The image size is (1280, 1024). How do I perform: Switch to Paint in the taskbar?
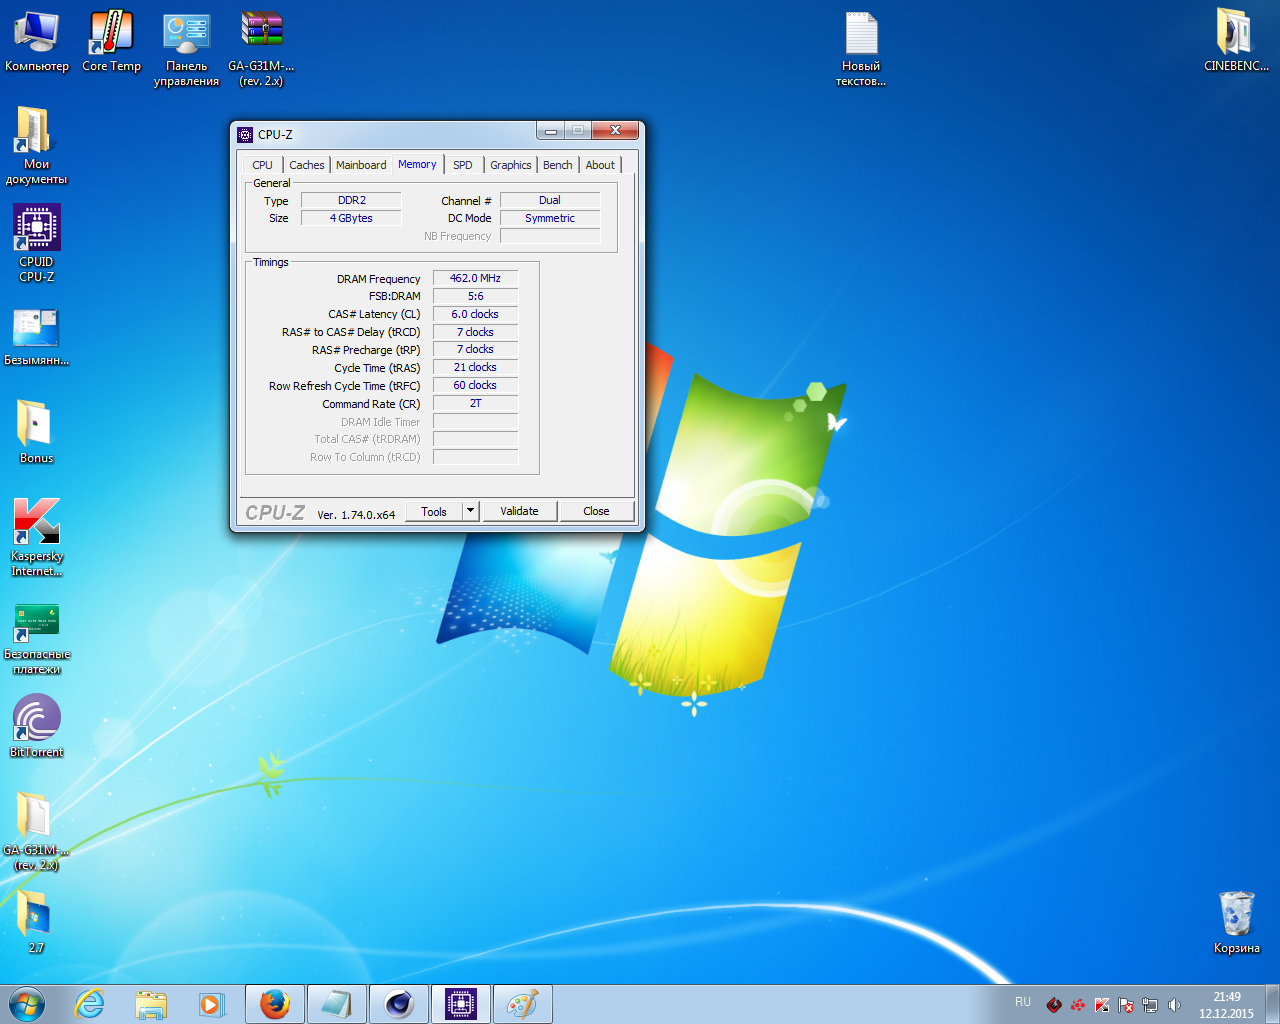click(x=523, y=1004)
